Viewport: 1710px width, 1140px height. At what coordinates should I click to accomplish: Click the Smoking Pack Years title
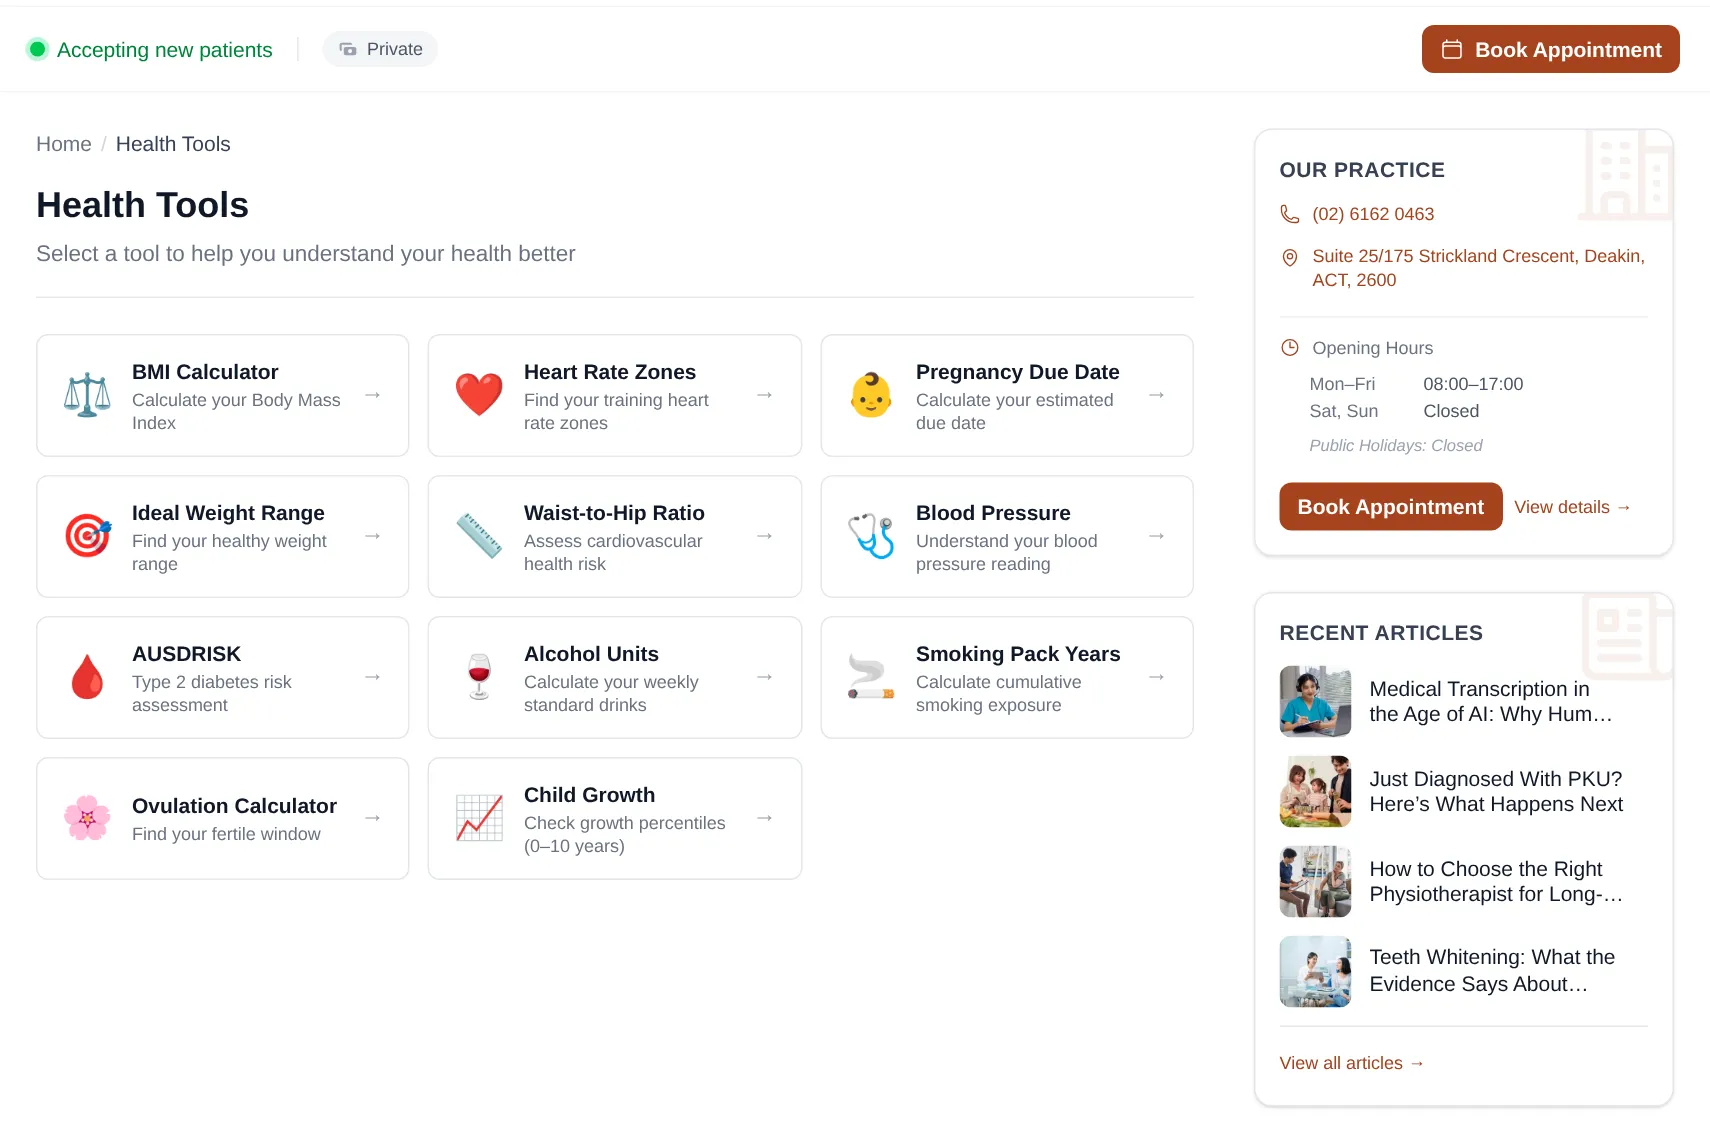tap(1018, 654)
